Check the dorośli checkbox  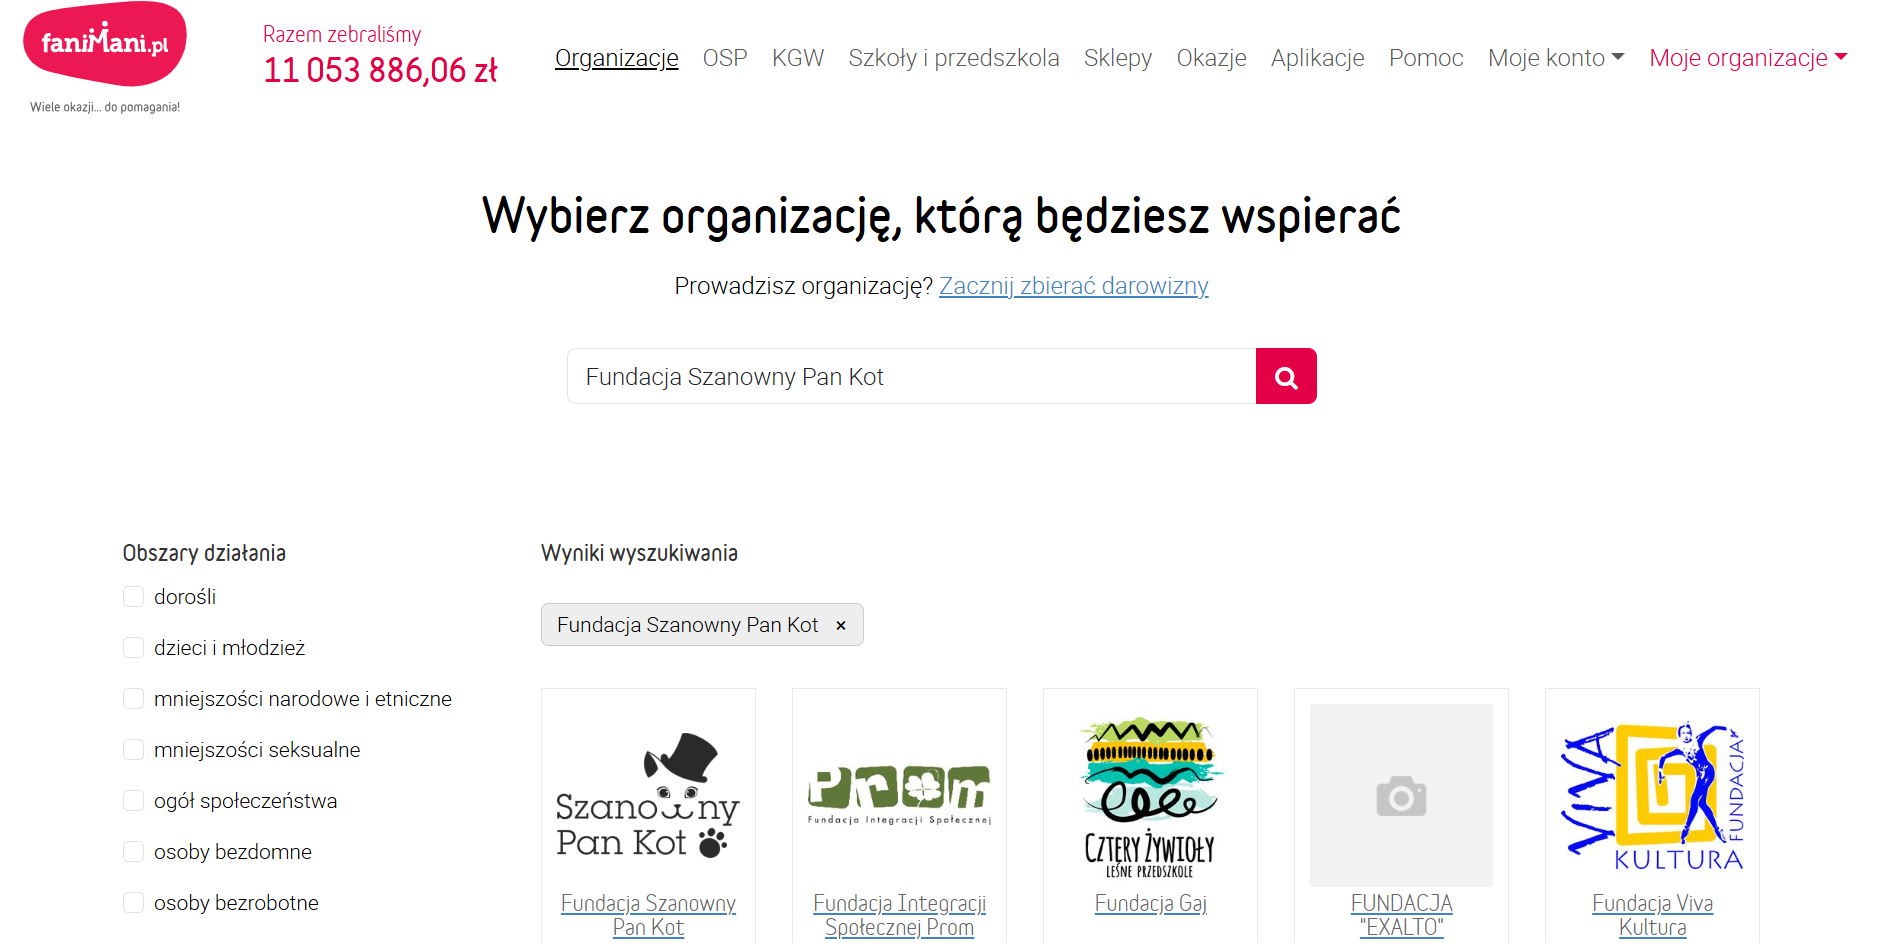point(133,597)
